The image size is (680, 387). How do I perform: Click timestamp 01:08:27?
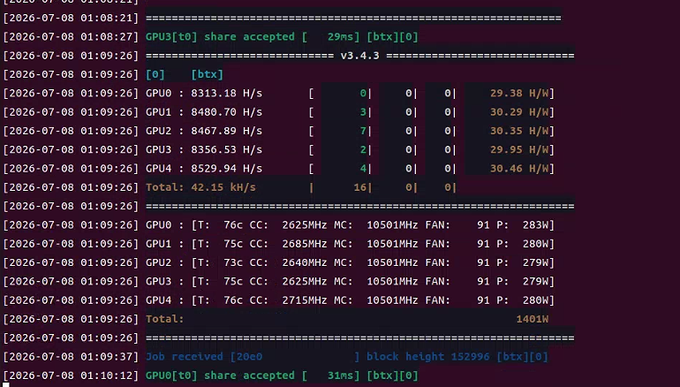tap(106, 37)
